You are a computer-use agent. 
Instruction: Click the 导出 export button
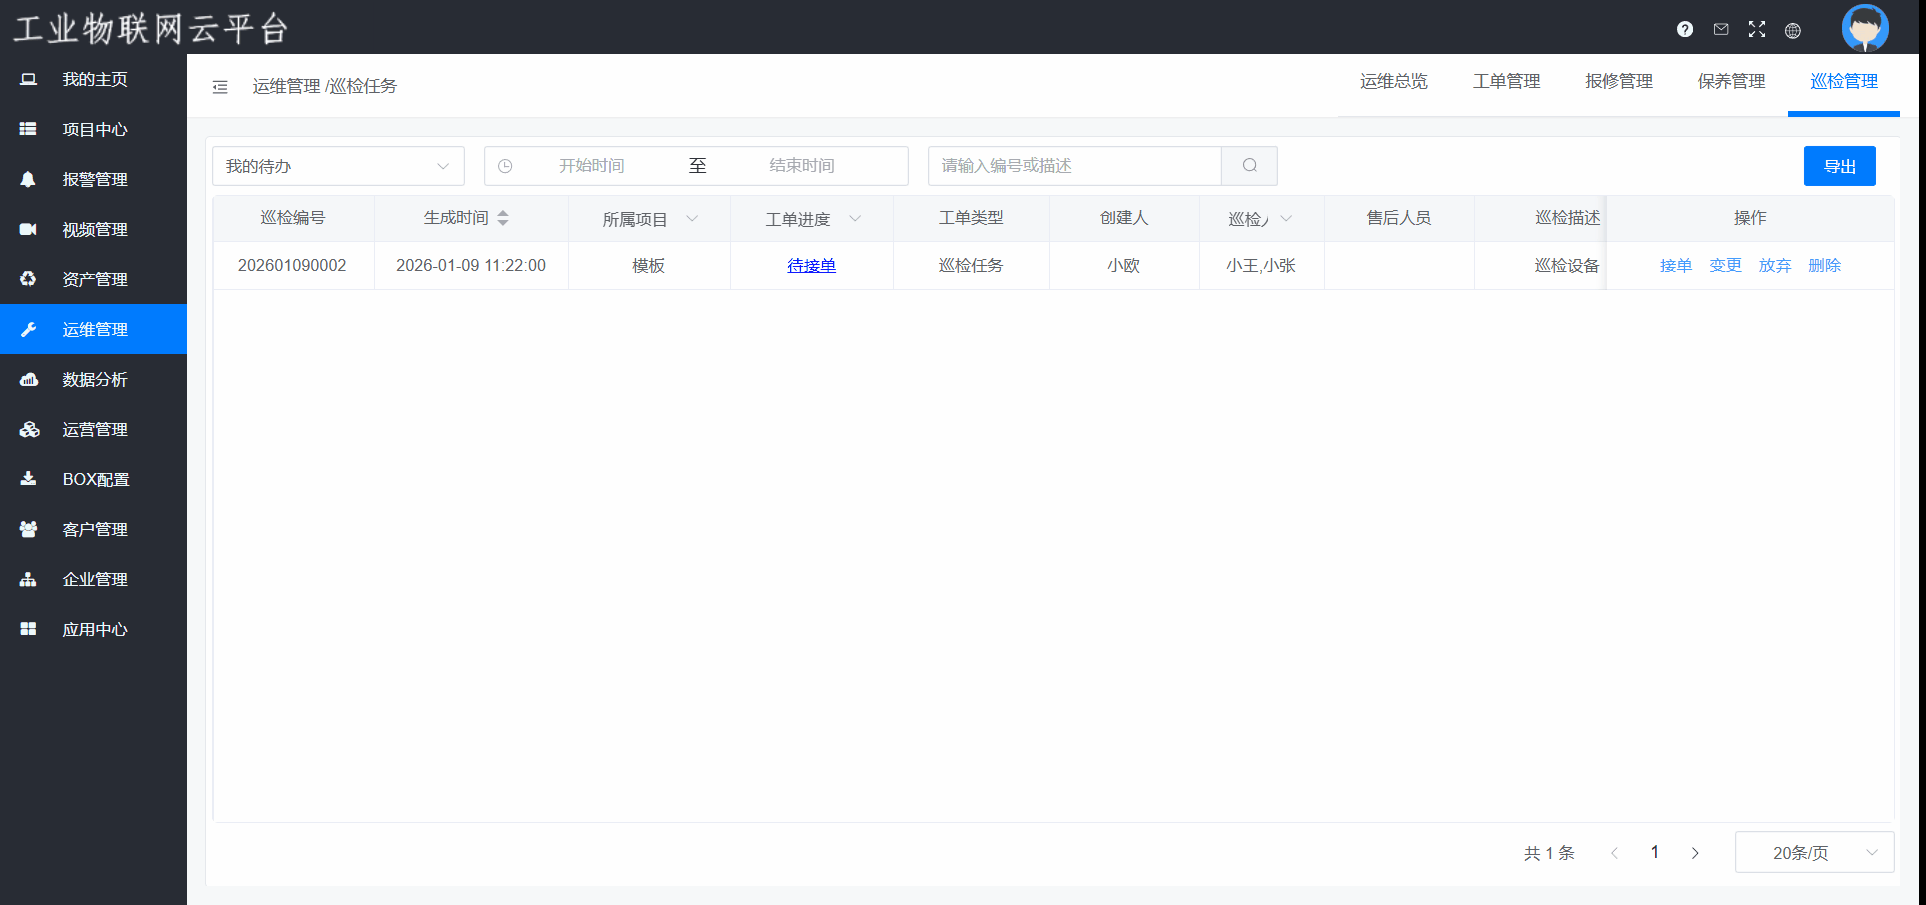click(1839, 166)
